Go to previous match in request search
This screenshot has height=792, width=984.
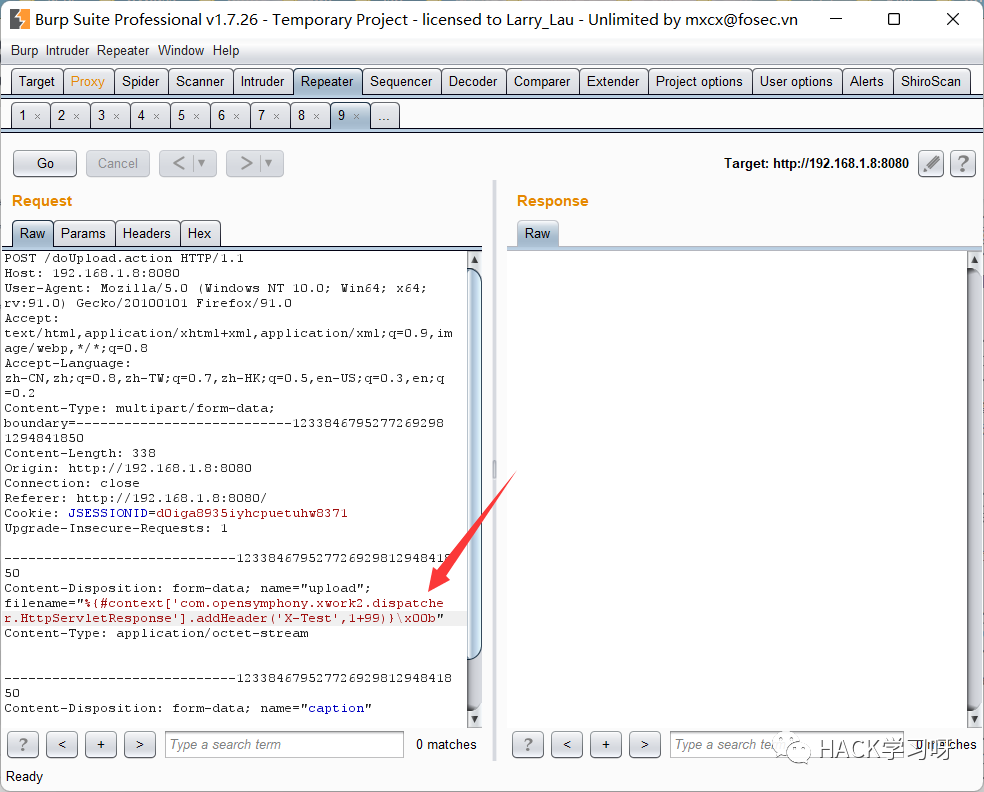pyautogui.click(x=62, y=744)
